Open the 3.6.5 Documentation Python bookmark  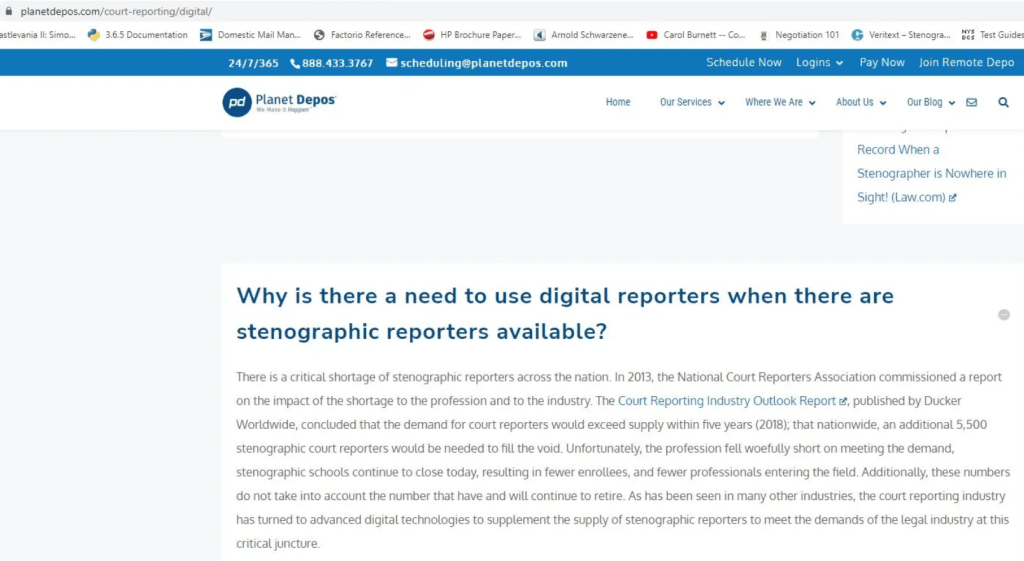[x=138, y=35]
